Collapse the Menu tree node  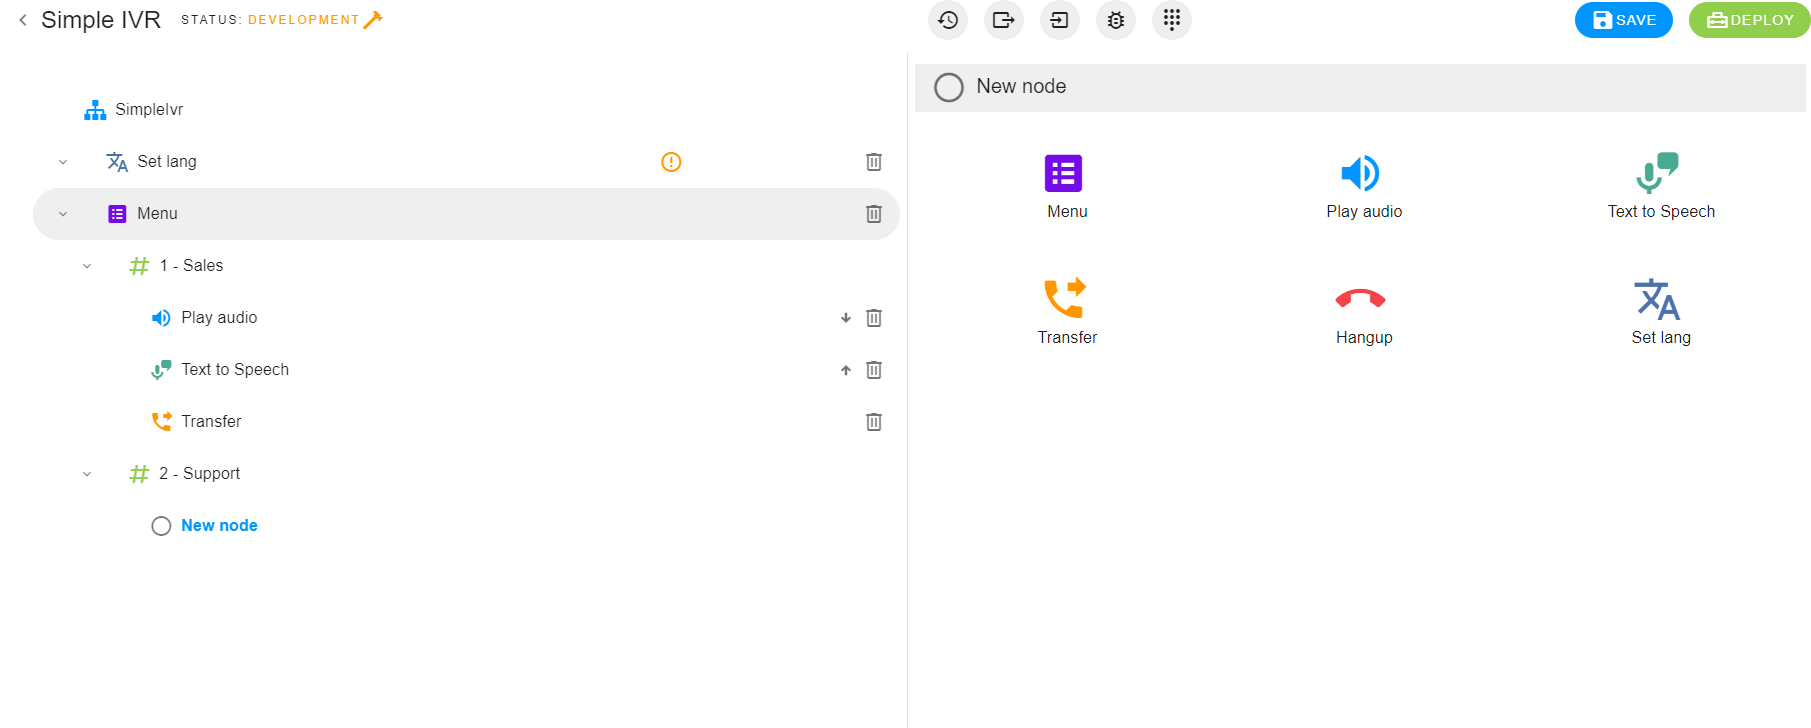pos(63,214)
